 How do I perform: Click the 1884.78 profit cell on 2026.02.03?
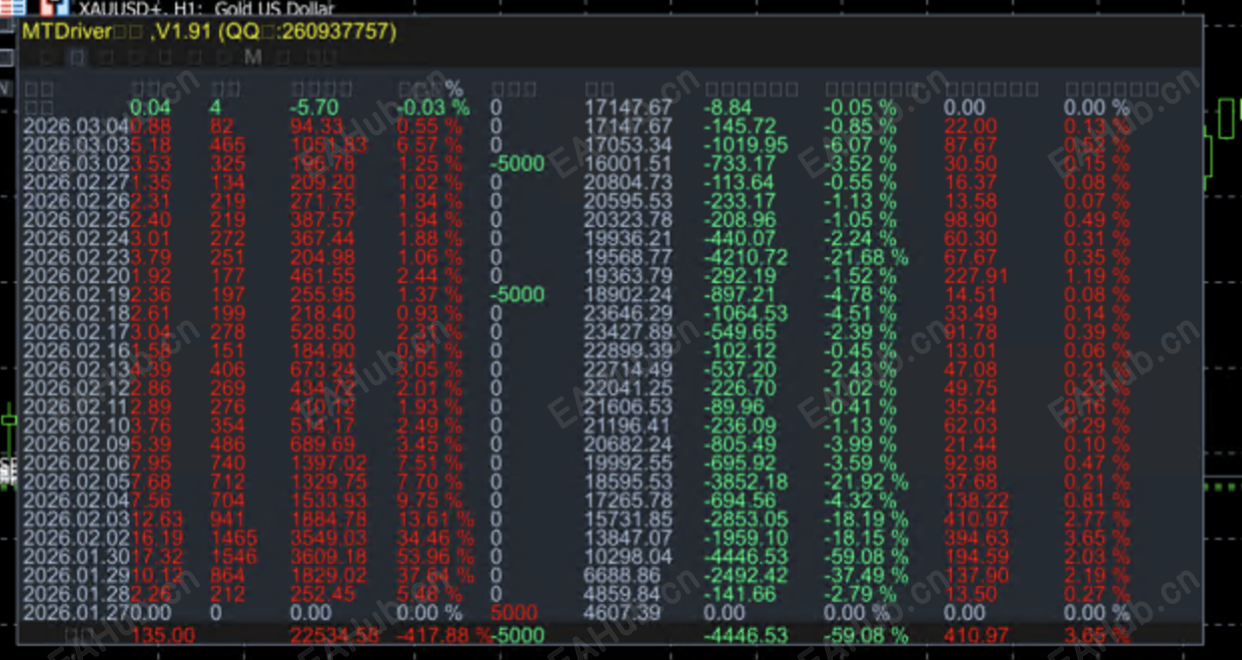pyautogui.click(x=329, y=520)
